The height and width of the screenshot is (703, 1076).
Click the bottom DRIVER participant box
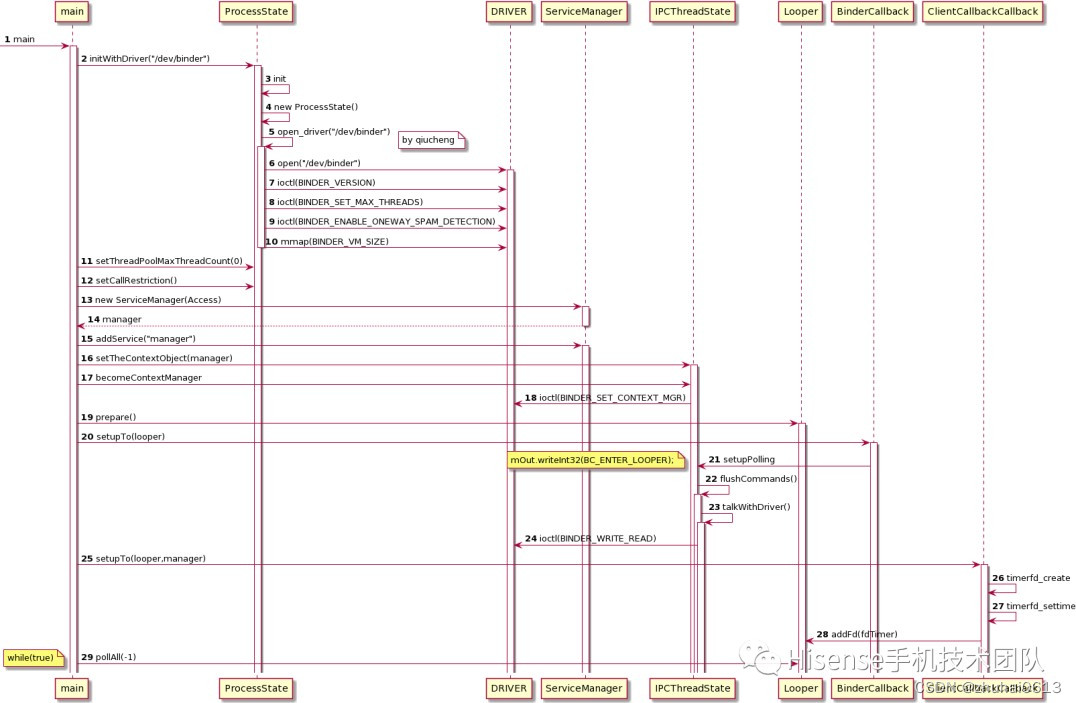509,689
